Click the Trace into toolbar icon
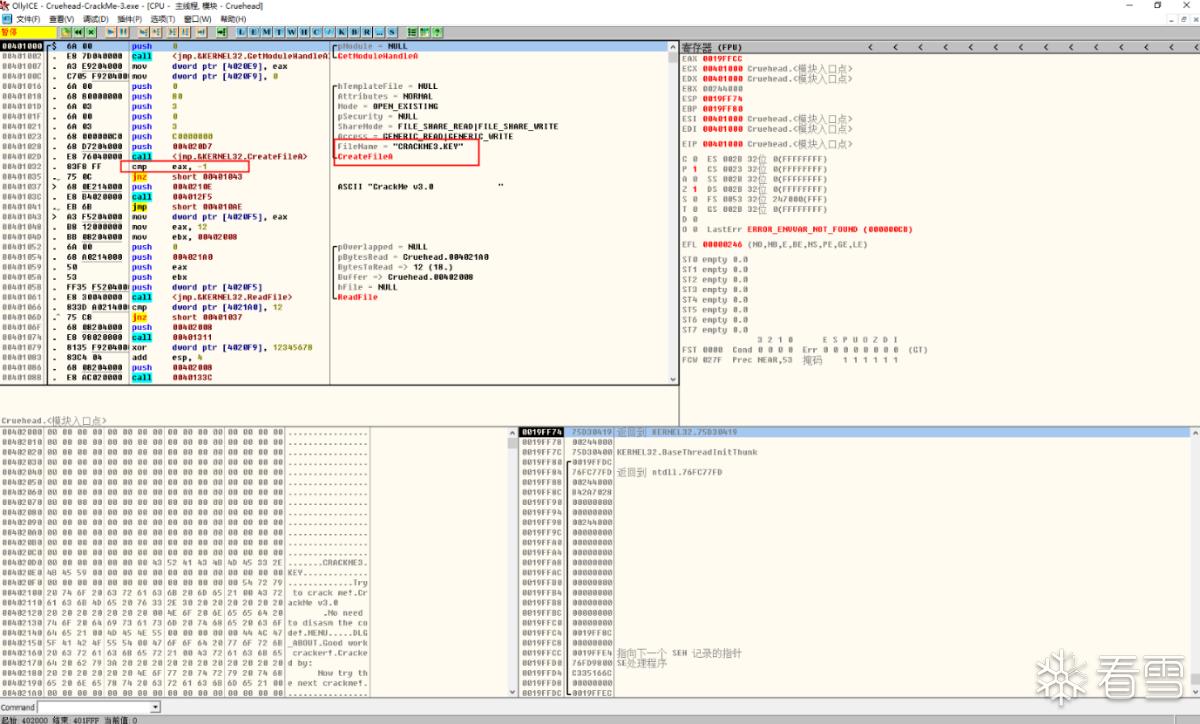This screenshot has width=1200, height=724. (172, 32)
